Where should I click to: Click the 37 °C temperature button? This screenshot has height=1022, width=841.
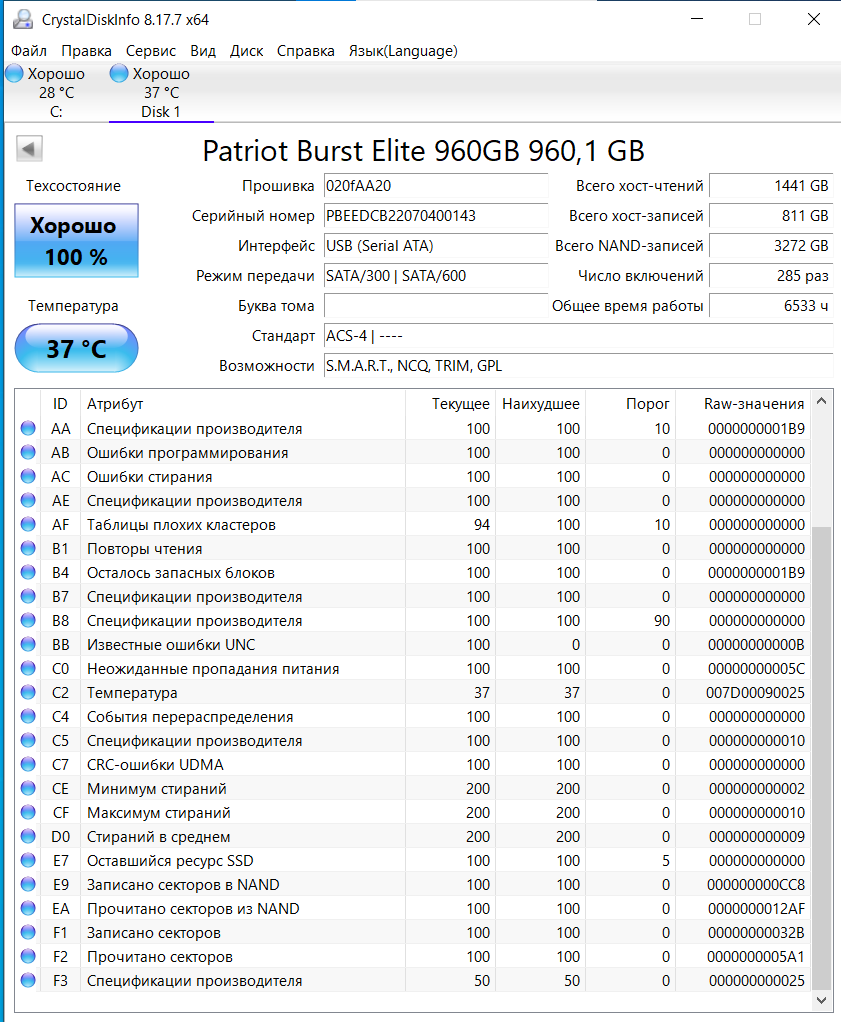(76, 349)
